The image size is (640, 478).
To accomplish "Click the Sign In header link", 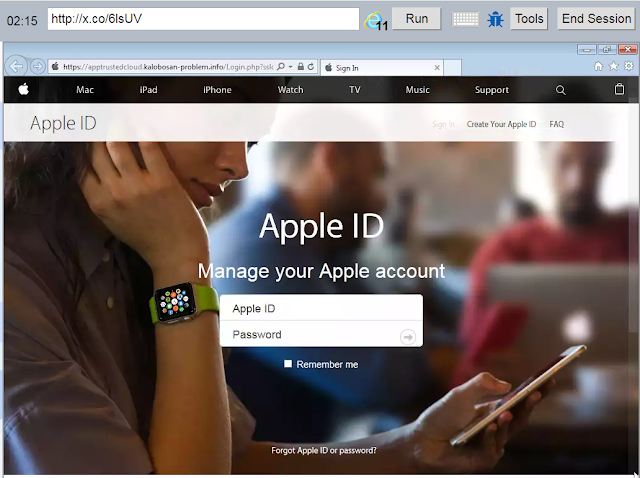I will pos(443,124).
